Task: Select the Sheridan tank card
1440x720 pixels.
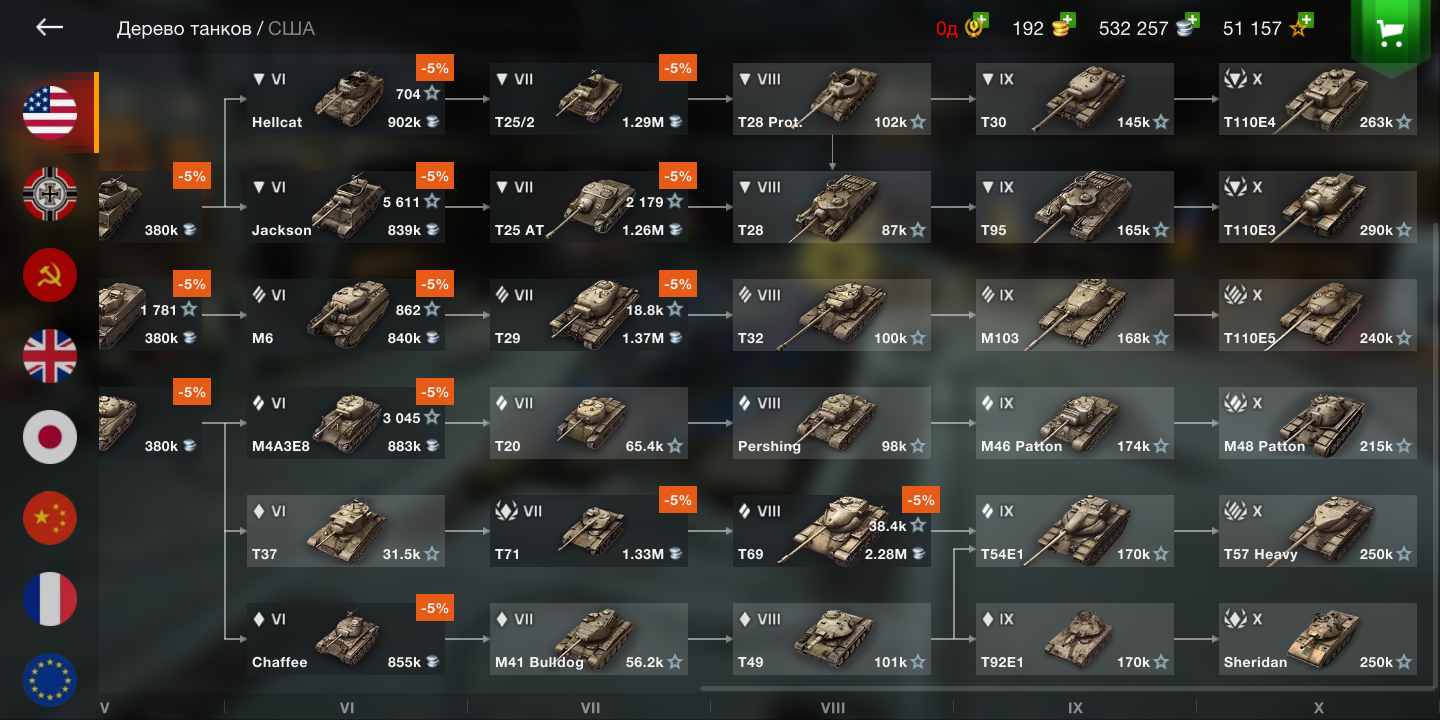Action: coord(1318,639)
